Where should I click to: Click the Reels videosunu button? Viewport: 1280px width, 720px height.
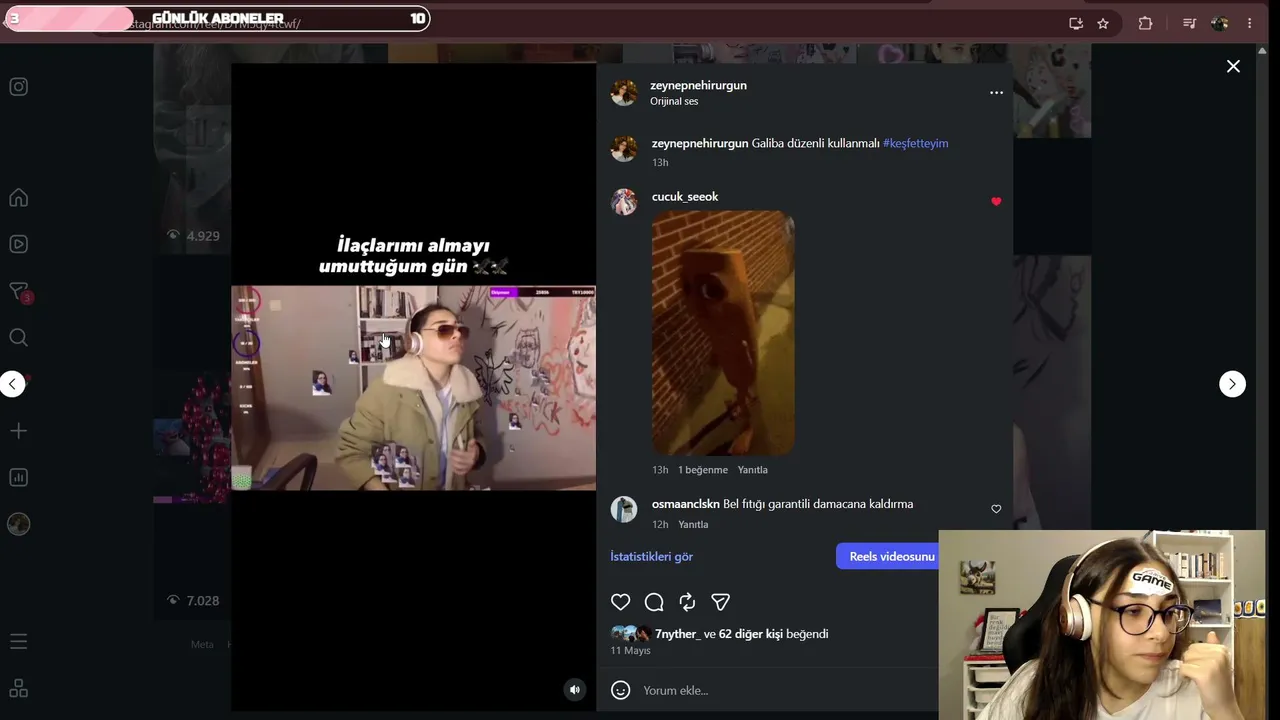pyautogui.click(x=888, y=557)
